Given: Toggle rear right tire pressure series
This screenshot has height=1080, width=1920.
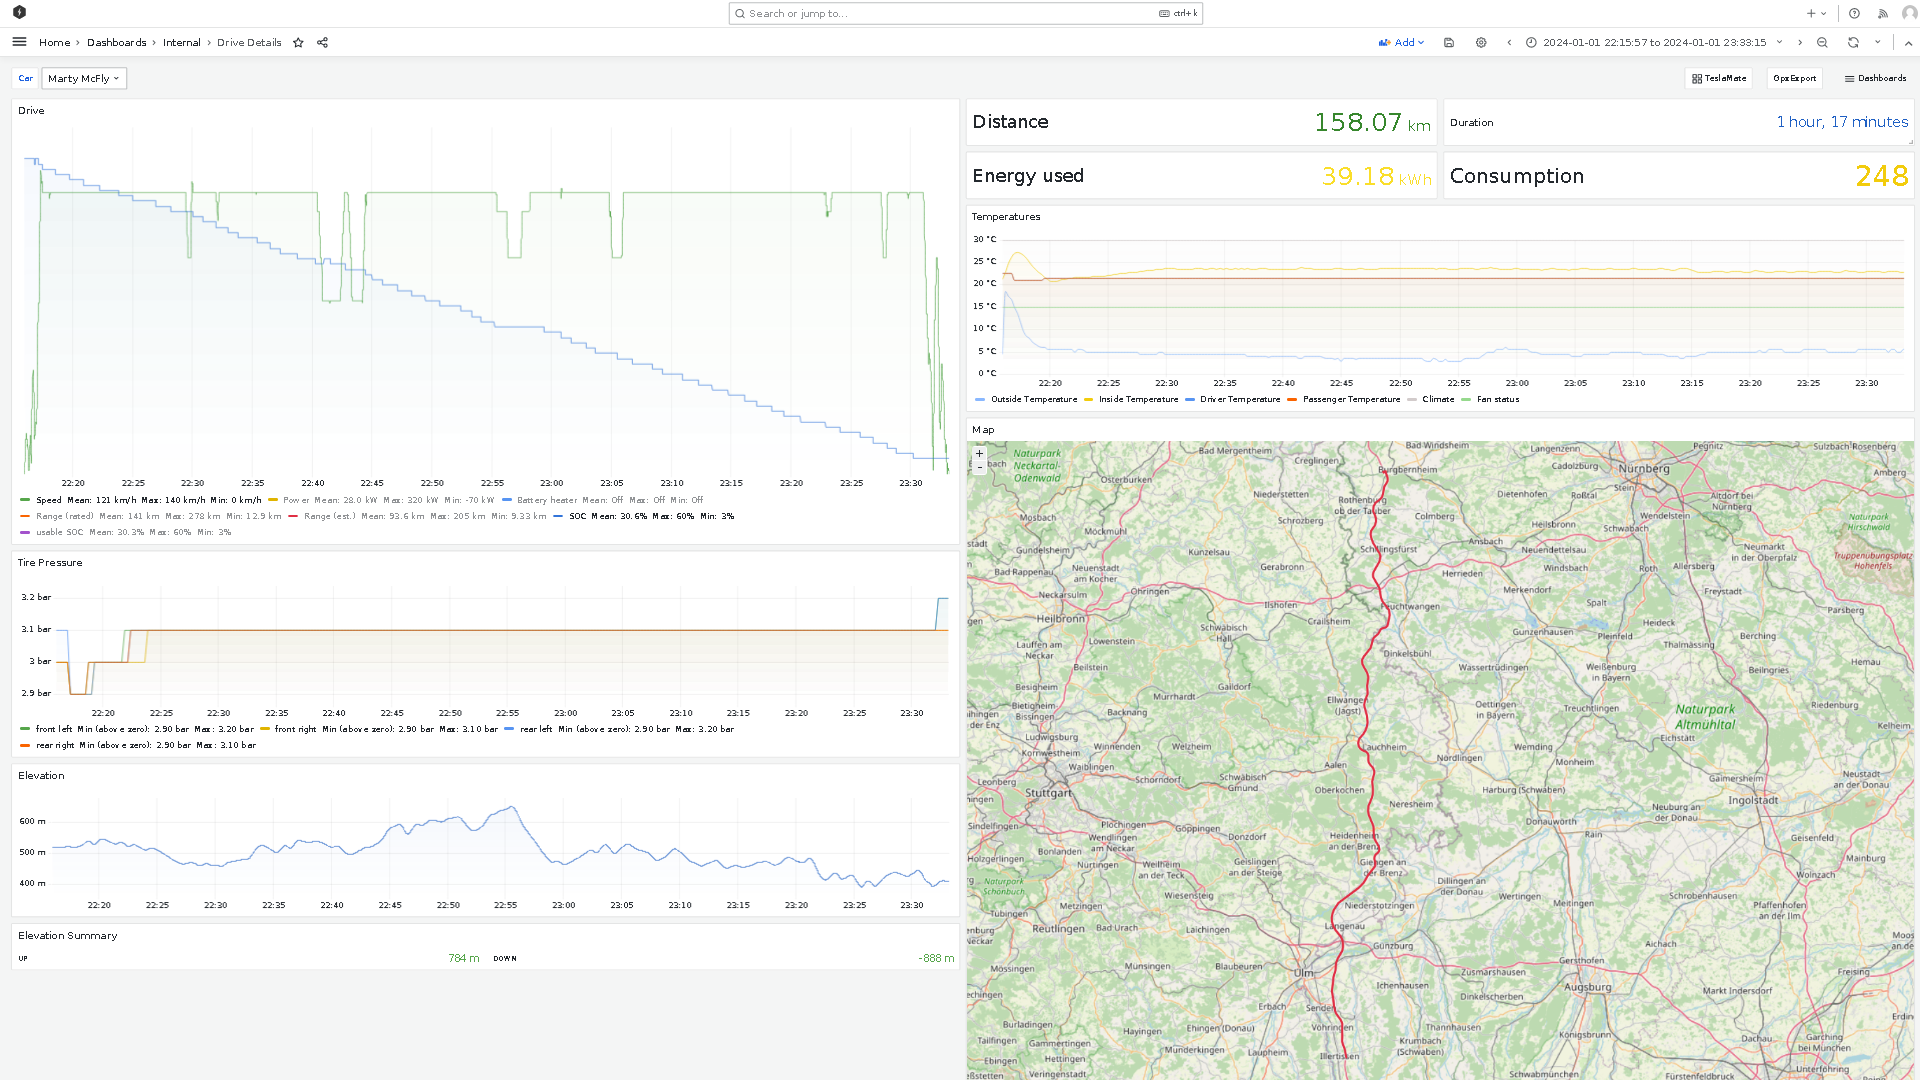Looking at the screenshot, I should (55, 745).
